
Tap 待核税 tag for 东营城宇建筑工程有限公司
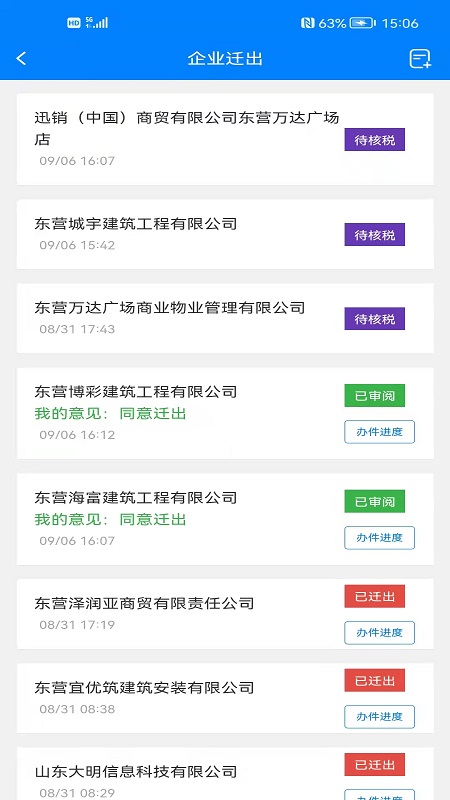pyautogui.click(x=374, y=235)
